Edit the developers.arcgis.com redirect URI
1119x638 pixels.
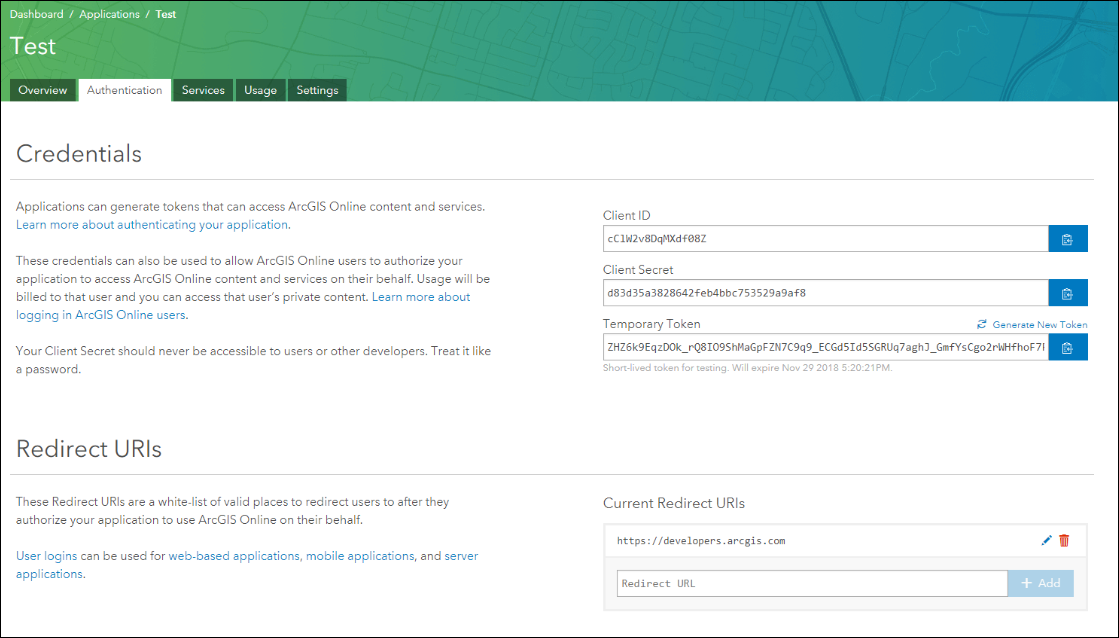coord(1046,540)
